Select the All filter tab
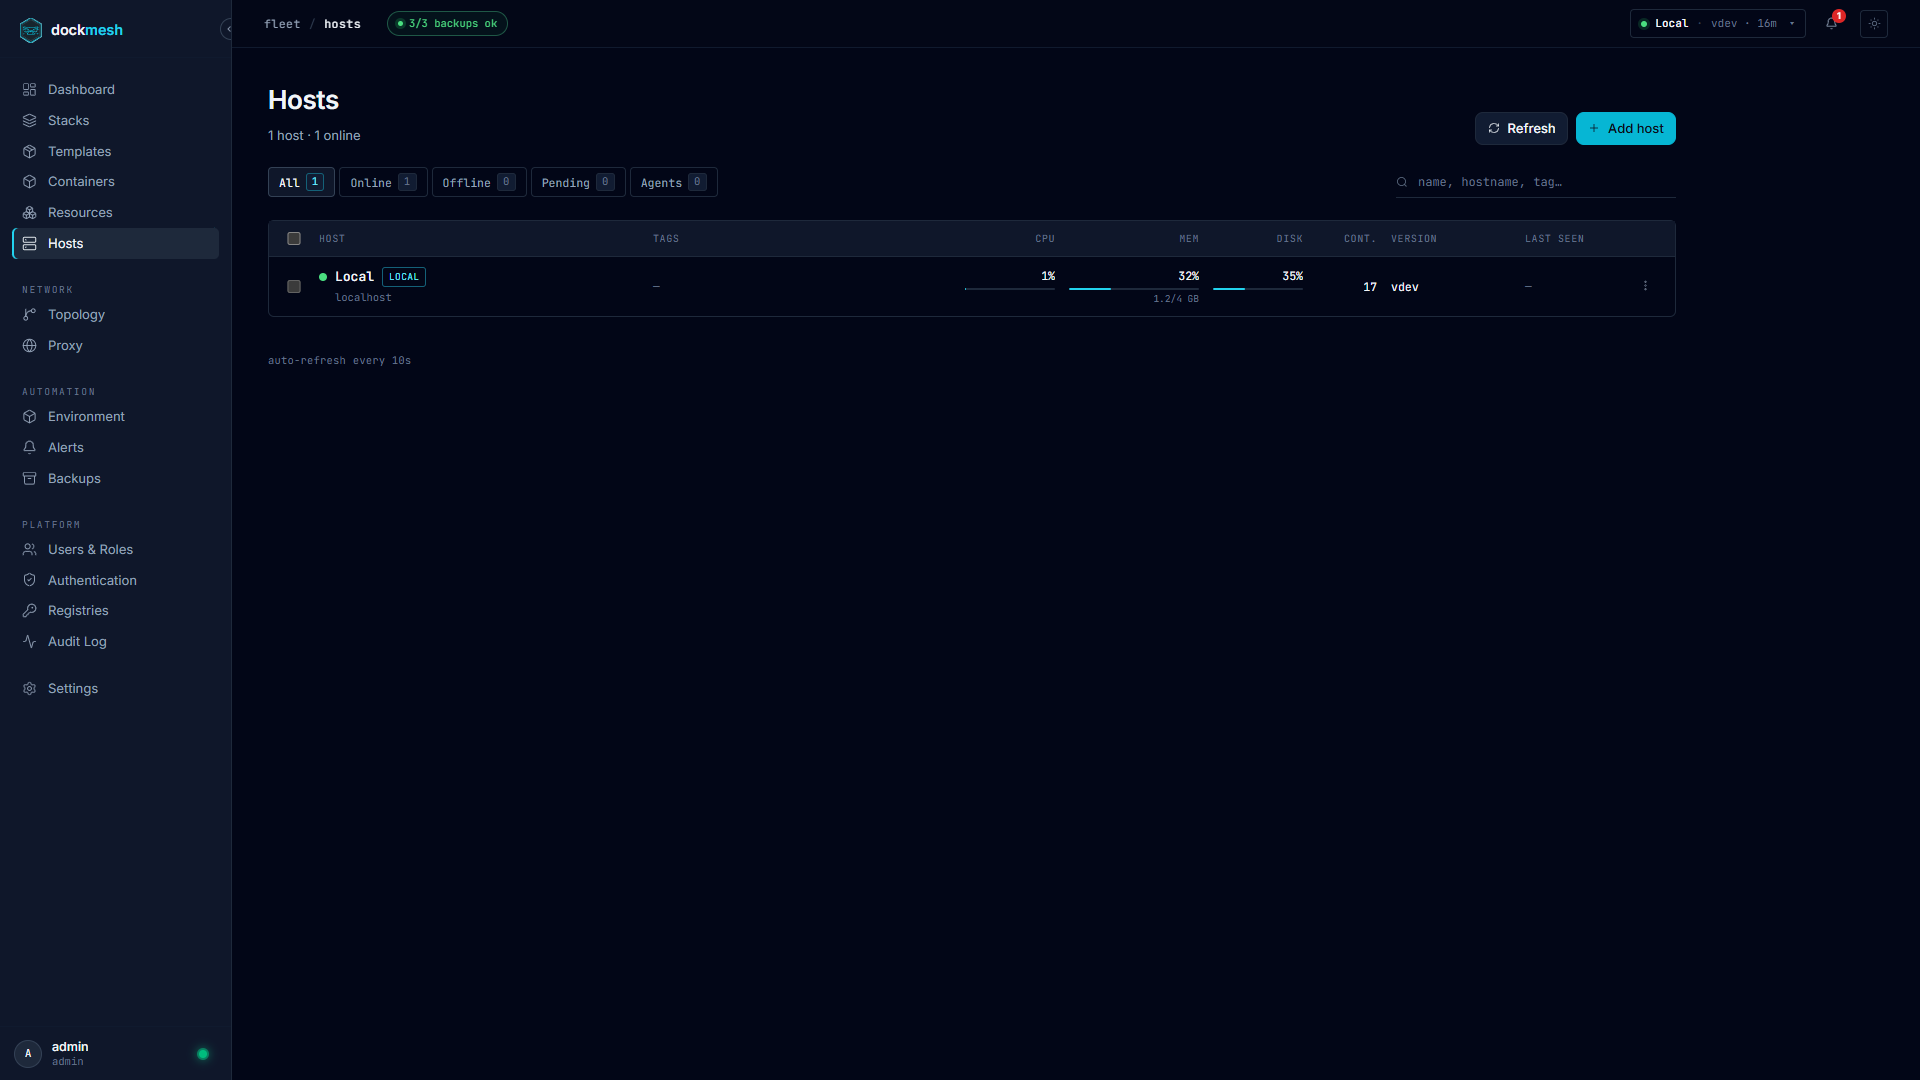Screen dimensions: 1920x1080 point(301,182)
